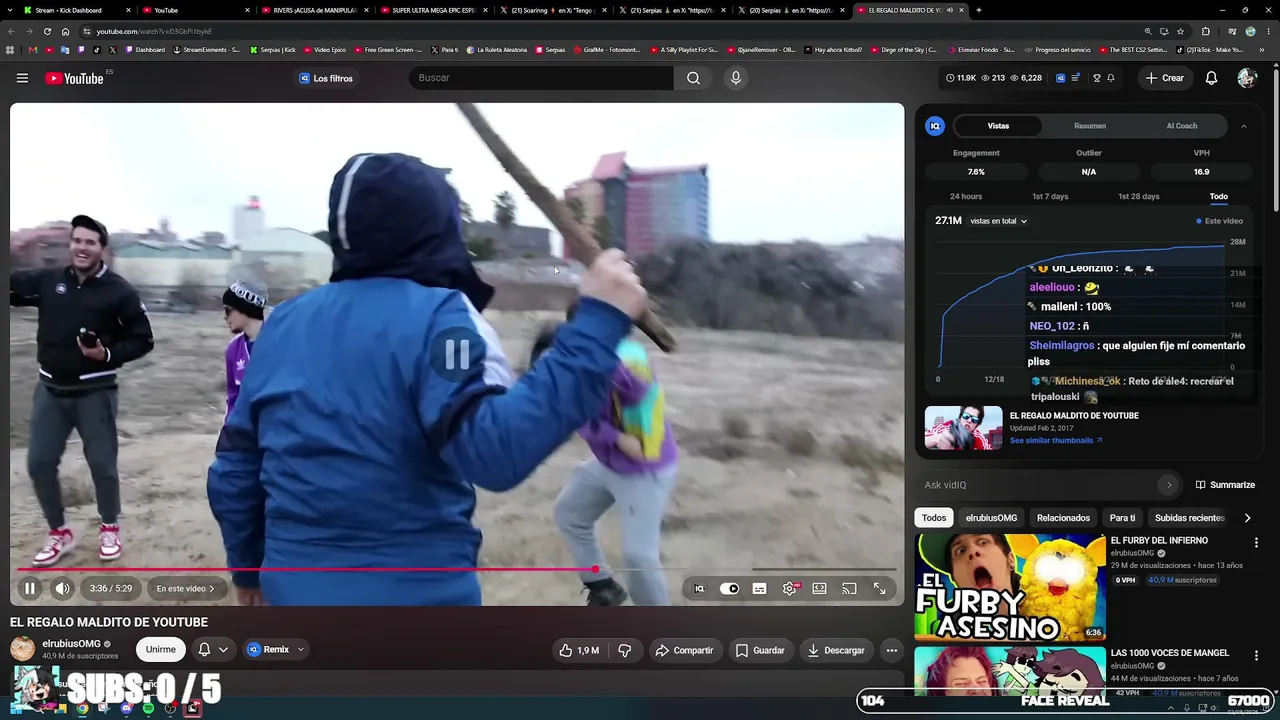Mute the video volume
The width and height of the screenshot is (1280, 720).
pos(62,589)
